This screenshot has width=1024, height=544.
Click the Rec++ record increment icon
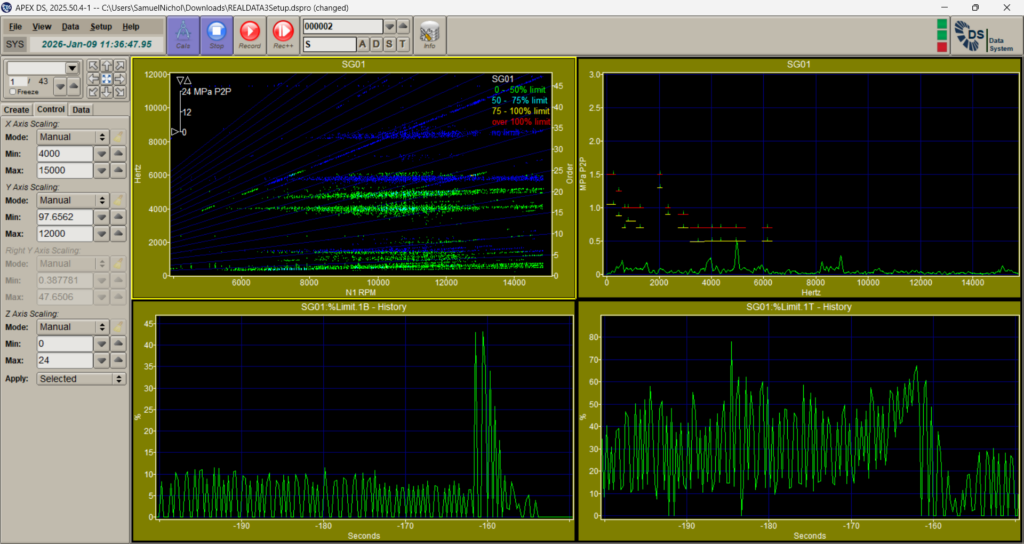pyautogui.click(x=283, y=35)
